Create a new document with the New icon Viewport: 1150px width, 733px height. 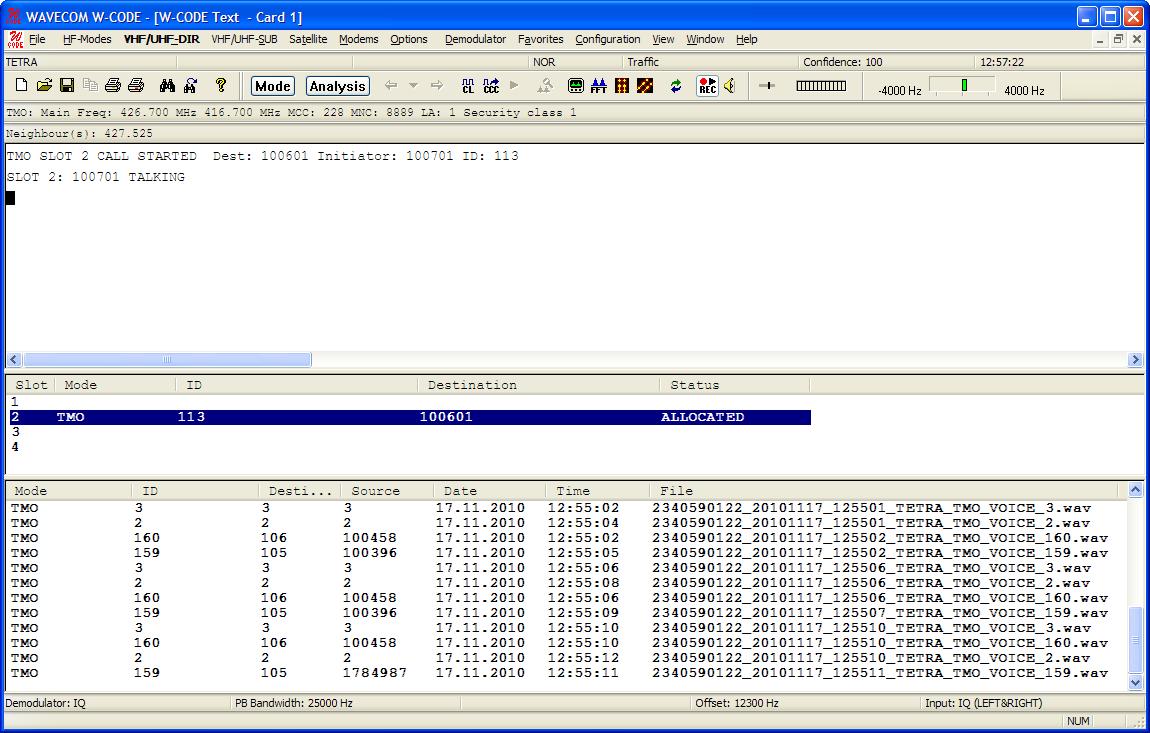(x=21, y=86)
